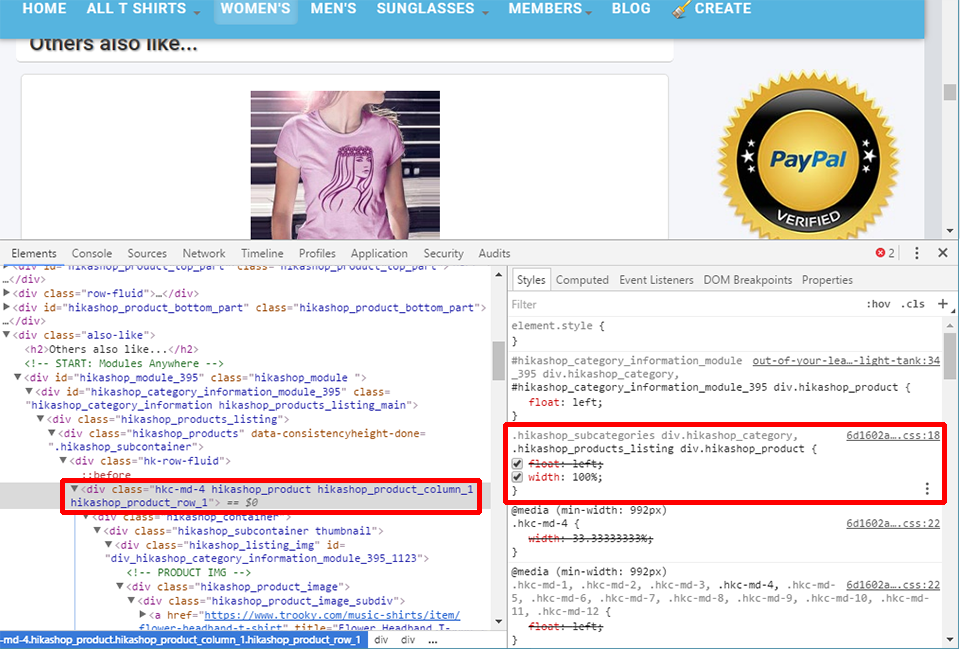Switch to the Network tab
The height and width of the screenshot is (649, 960).
[x=204, y=254]
